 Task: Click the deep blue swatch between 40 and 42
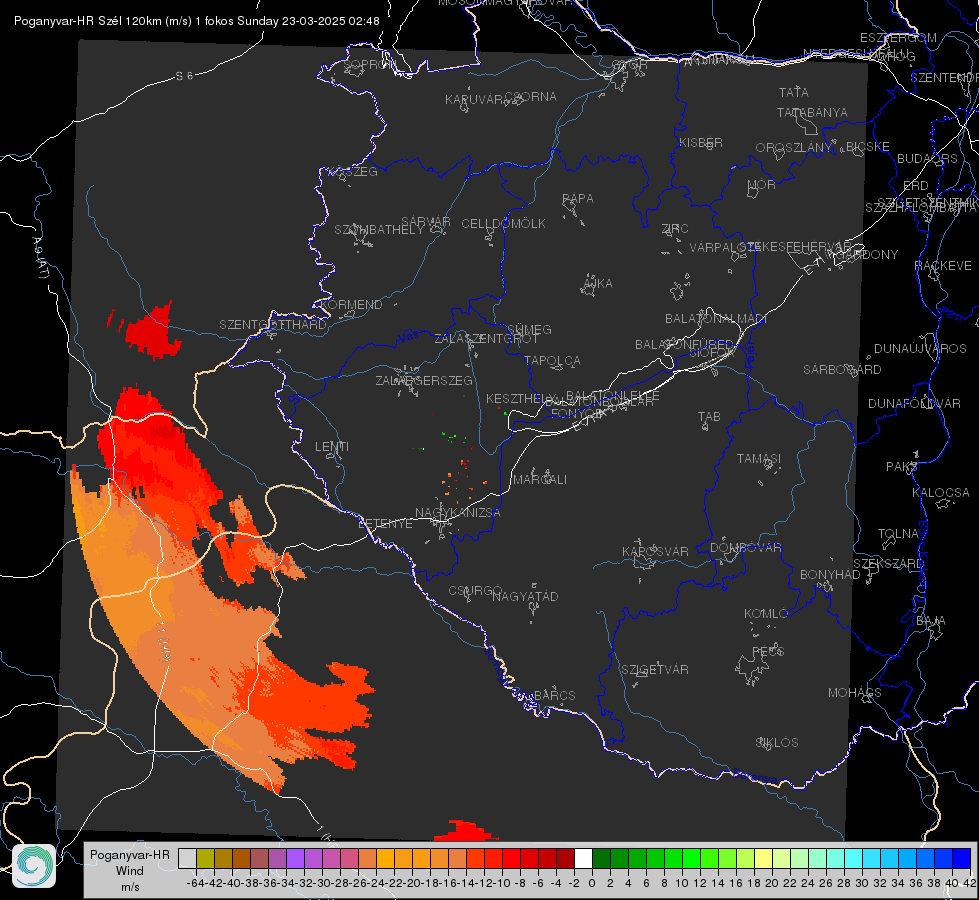962,858
